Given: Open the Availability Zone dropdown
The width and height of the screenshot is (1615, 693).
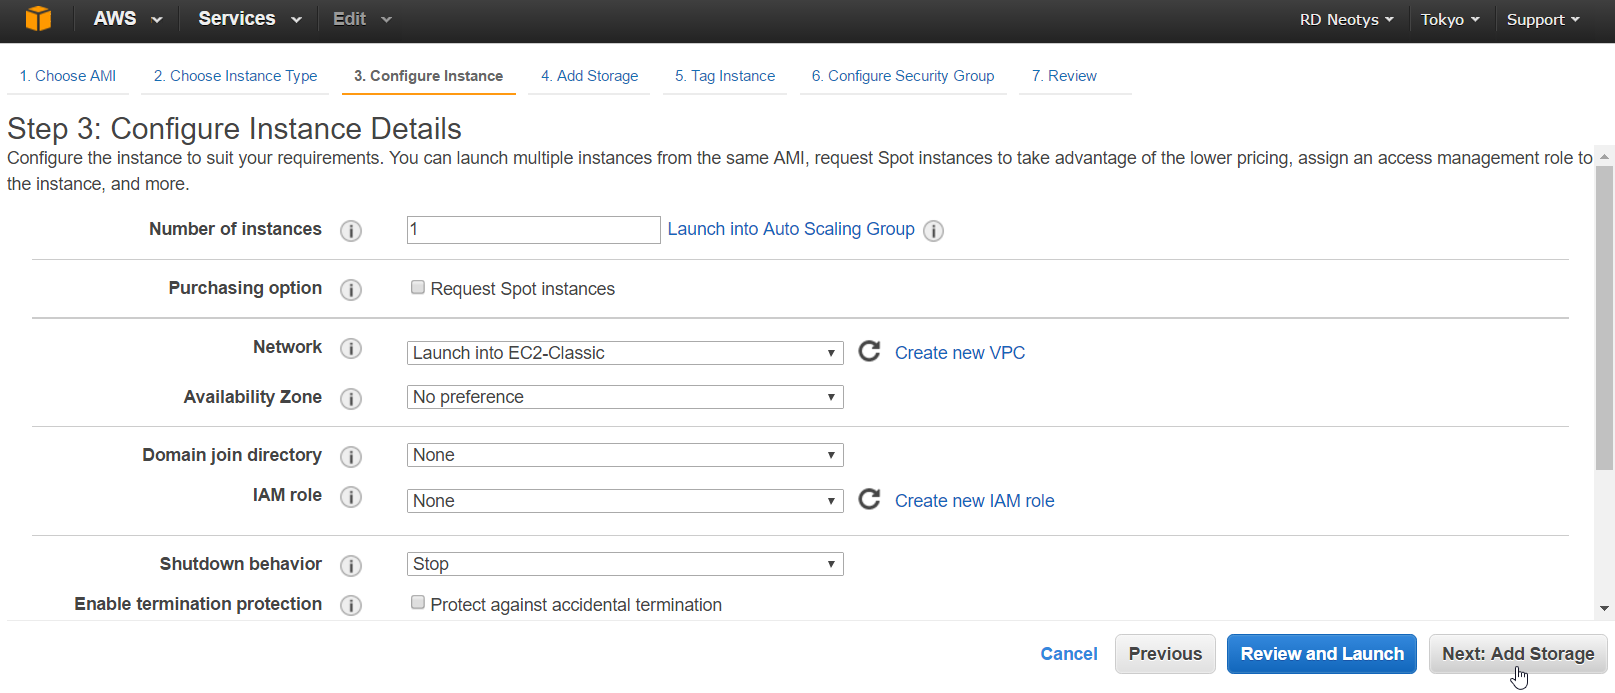Looking at the screenshot, I should coord(625,397).
